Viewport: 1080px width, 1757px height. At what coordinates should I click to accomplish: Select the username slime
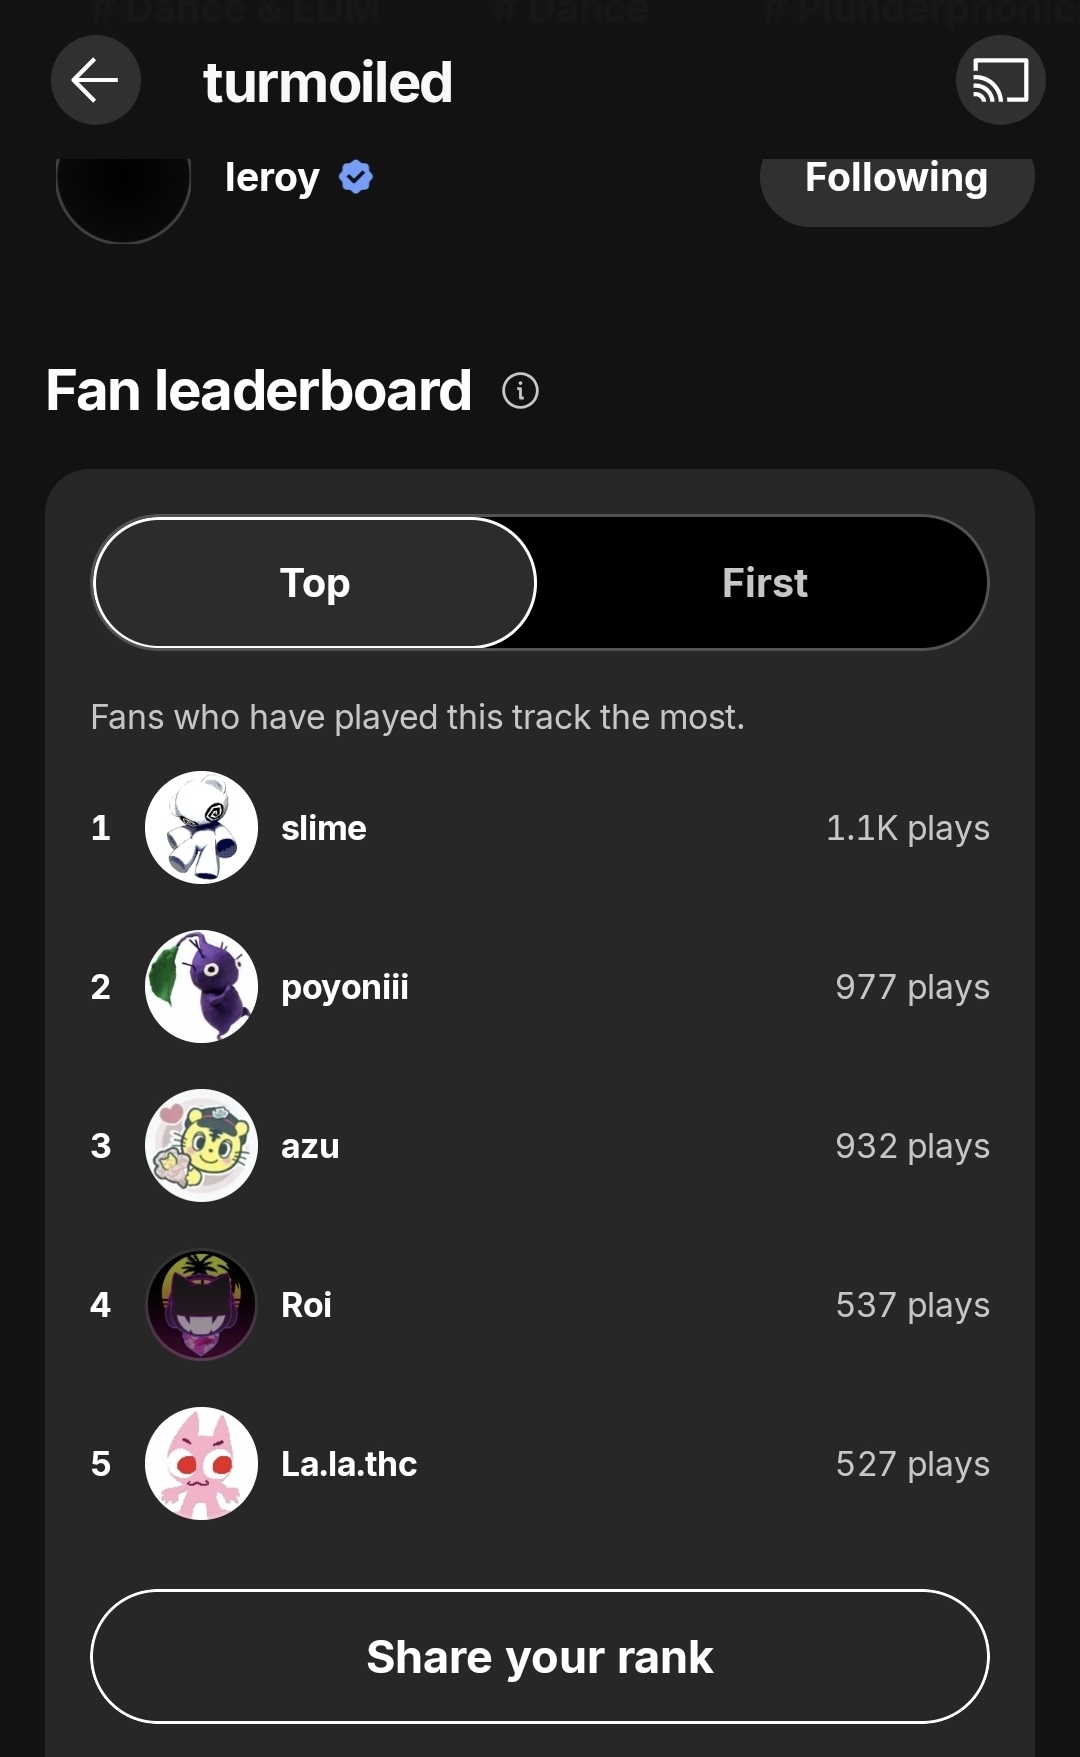pyautogui.click(x=324, y=829)
